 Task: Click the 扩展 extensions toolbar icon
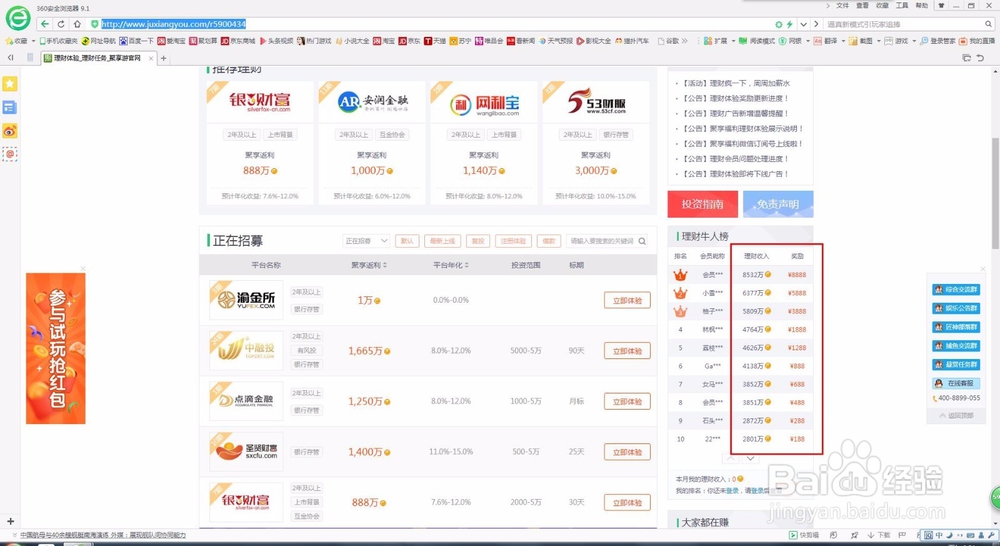(x=715, y=41)
